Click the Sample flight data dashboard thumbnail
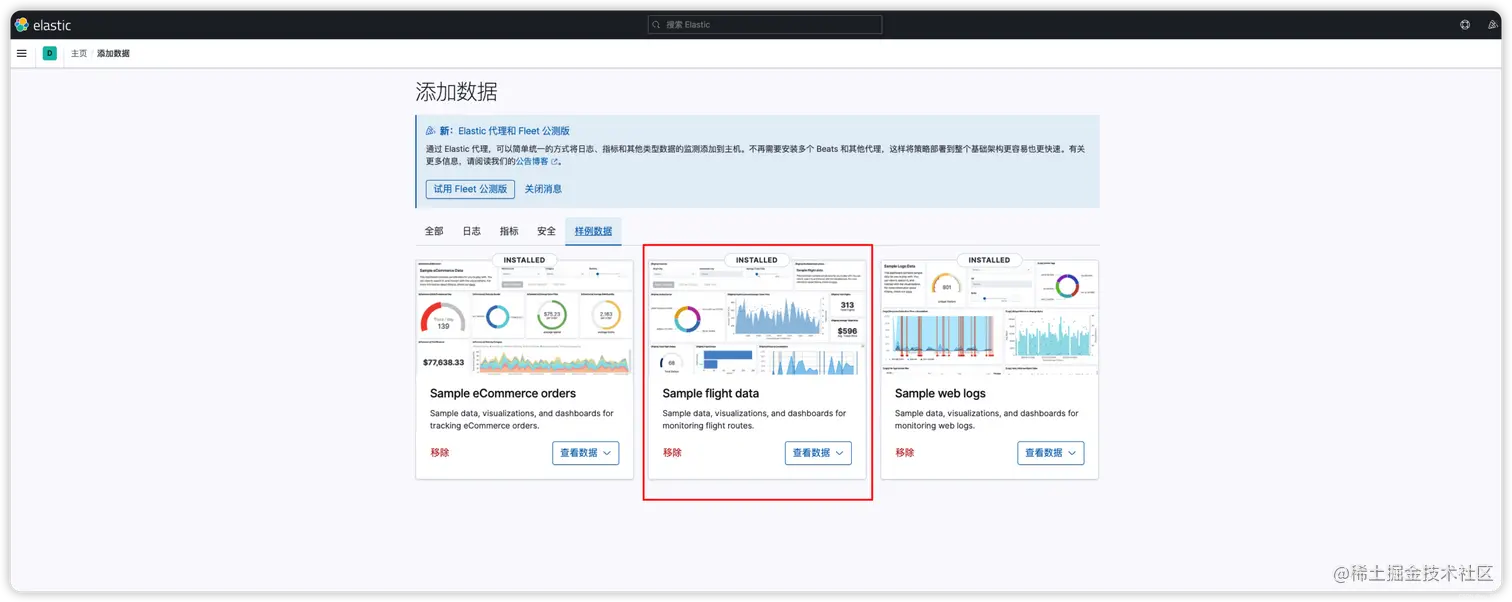 757,319
